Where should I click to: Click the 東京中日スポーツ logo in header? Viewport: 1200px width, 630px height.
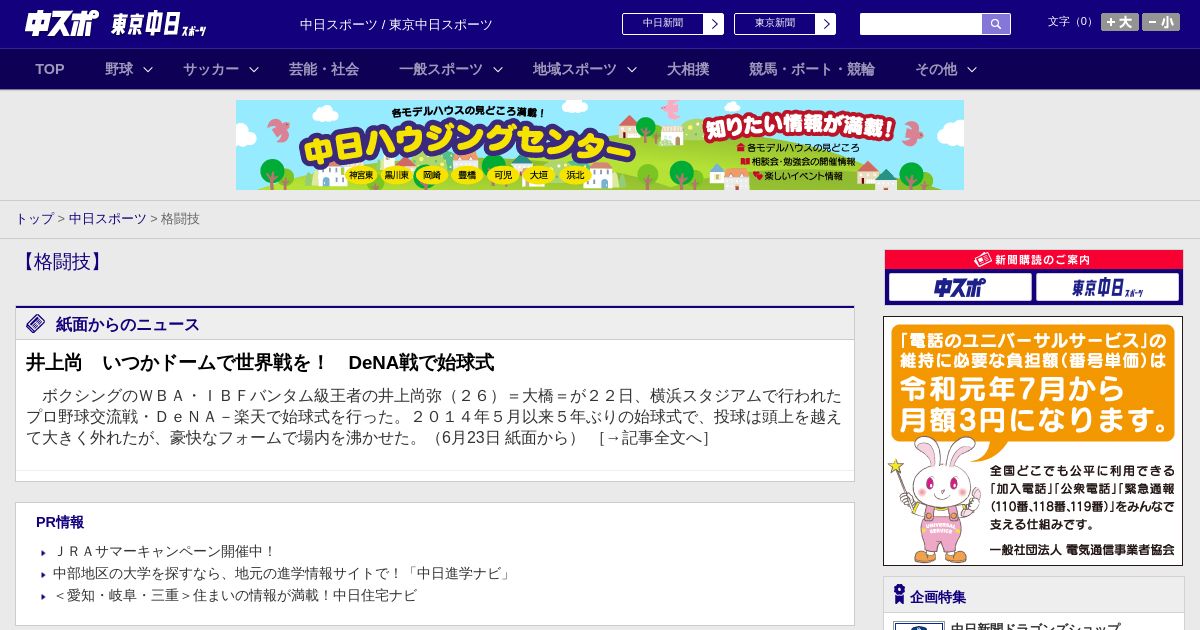(x=159, y=25)
